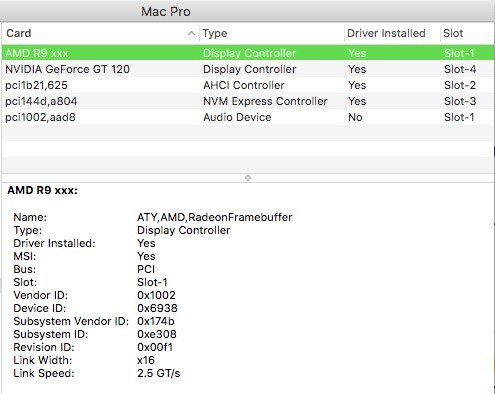Click the pane splitter handle dot
495x394 pixels.
tap(248, 178)
